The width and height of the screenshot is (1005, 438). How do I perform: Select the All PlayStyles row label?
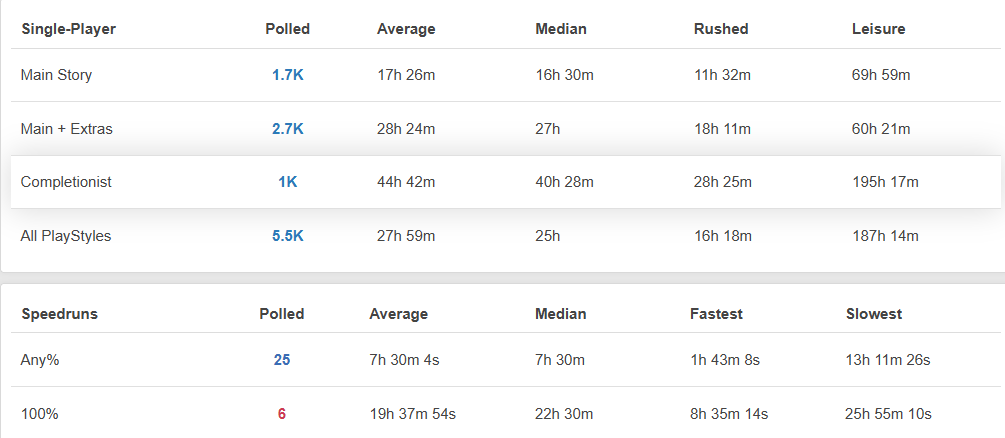pyautogui.click(x=66, y=236)
